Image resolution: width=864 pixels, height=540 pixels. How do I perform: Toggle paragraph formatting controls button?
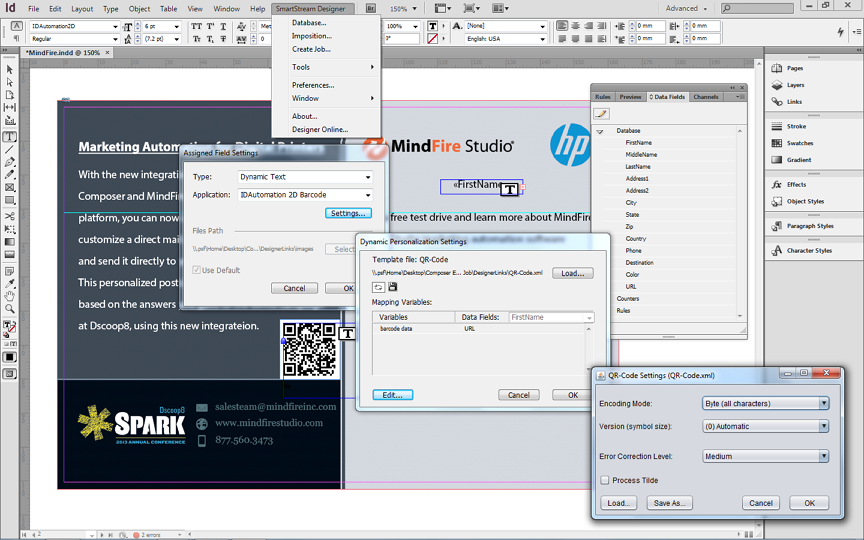(x=17, y=39)
